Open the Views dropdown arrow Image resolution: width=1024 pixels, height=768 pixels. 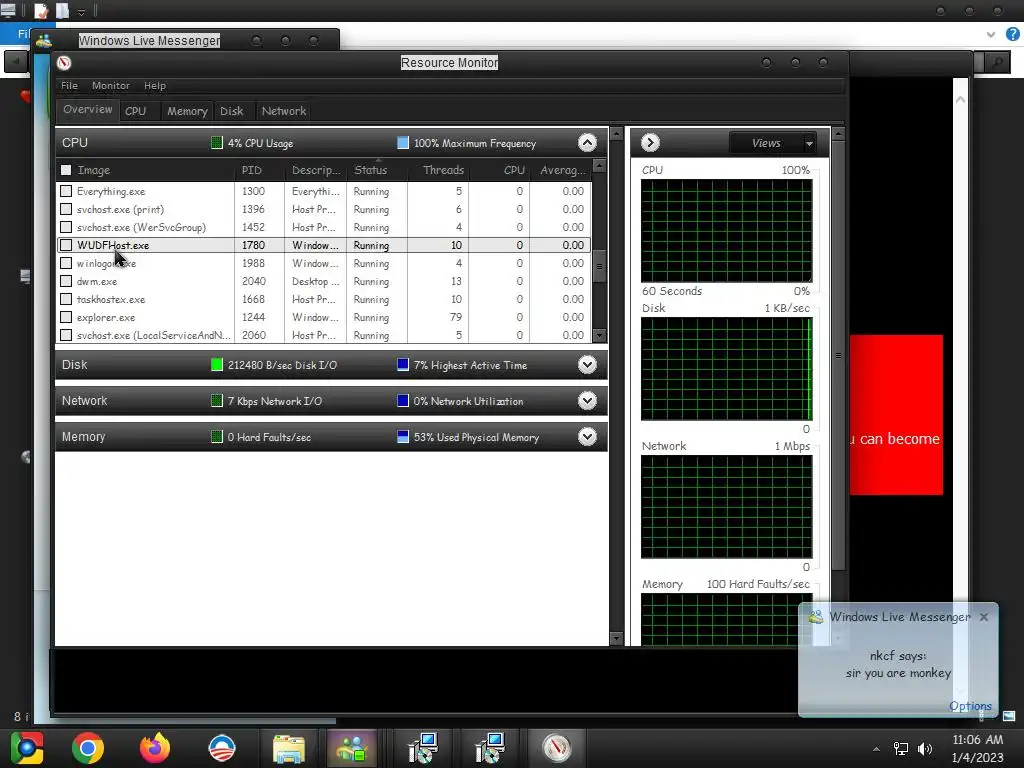click(x=809, y=143)
